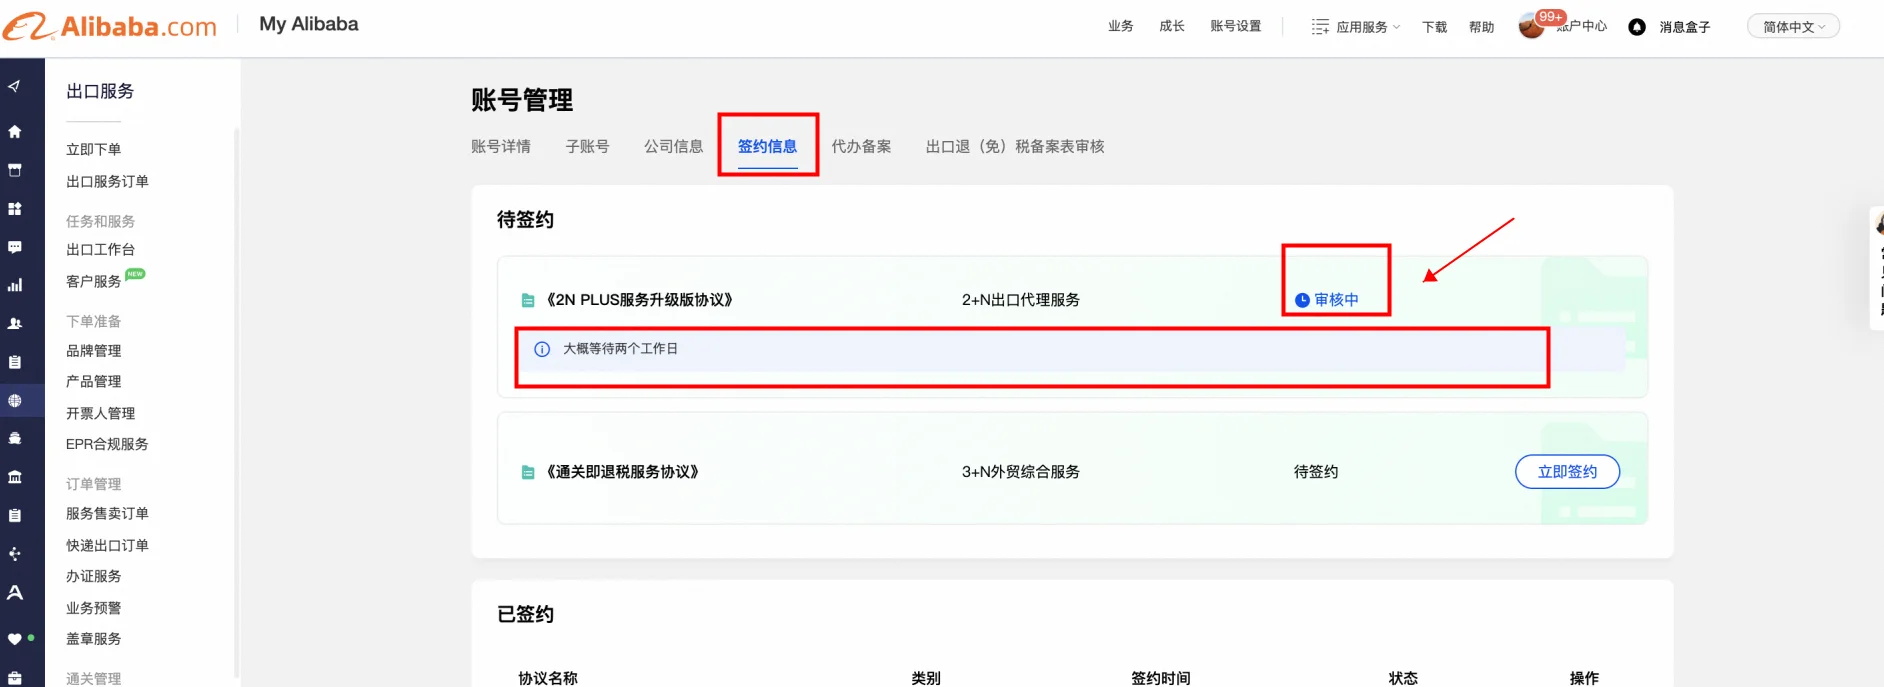The width and height of the screenshot is (1884, 687).
Task: Switch to the 代办备案 tab
Action: click(861, 146)
